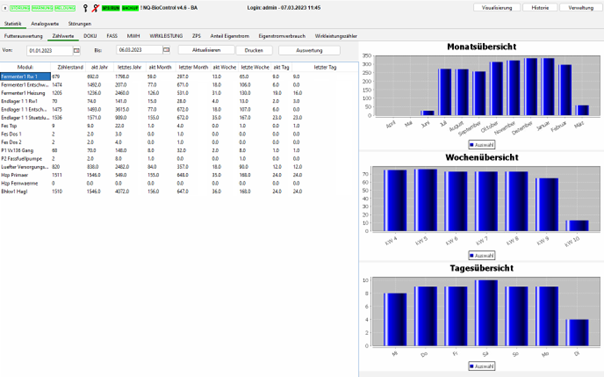Image resolution: width=604 pixels, height=377 pixels.
Task: Sort by the Modul column header
Action: pos(25,67)
